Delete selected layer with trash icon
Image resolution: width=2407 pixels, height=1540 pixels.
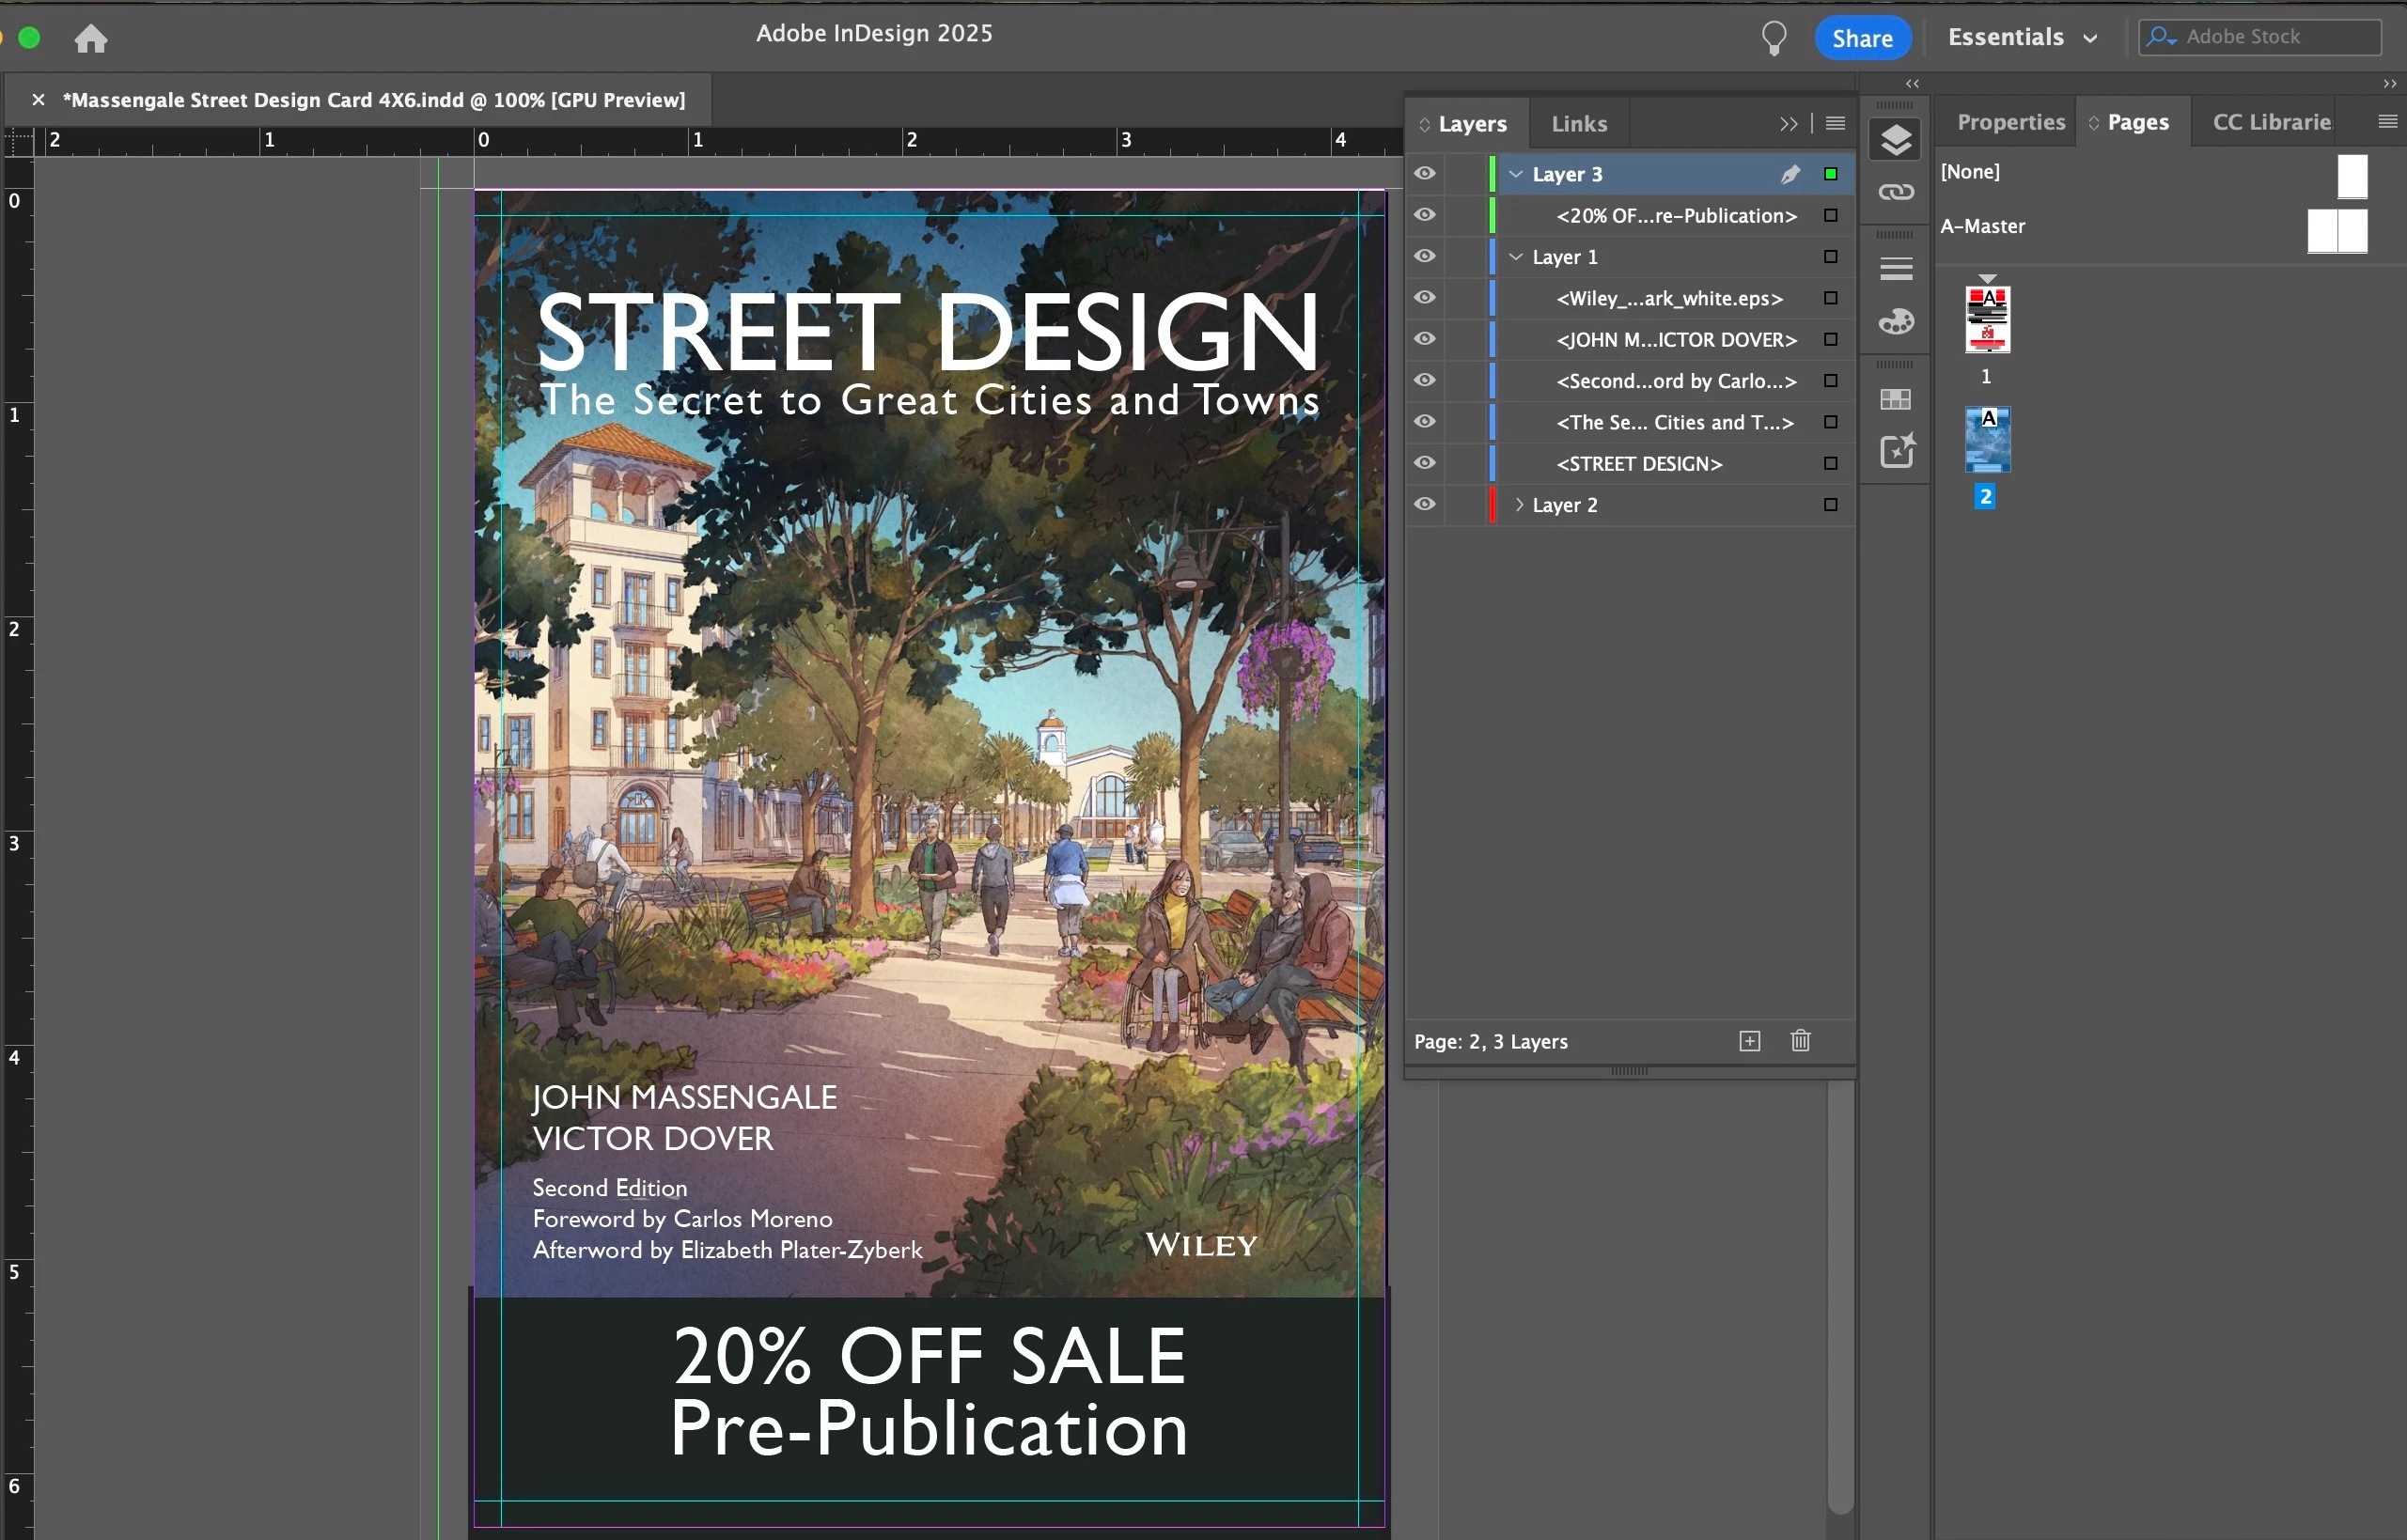1800,1041
